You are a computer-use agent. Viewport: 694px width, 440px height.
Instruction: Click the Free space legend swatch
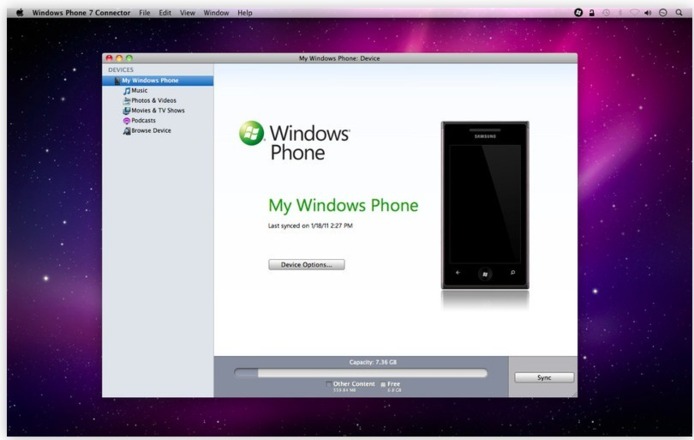(x=383, y=385)
